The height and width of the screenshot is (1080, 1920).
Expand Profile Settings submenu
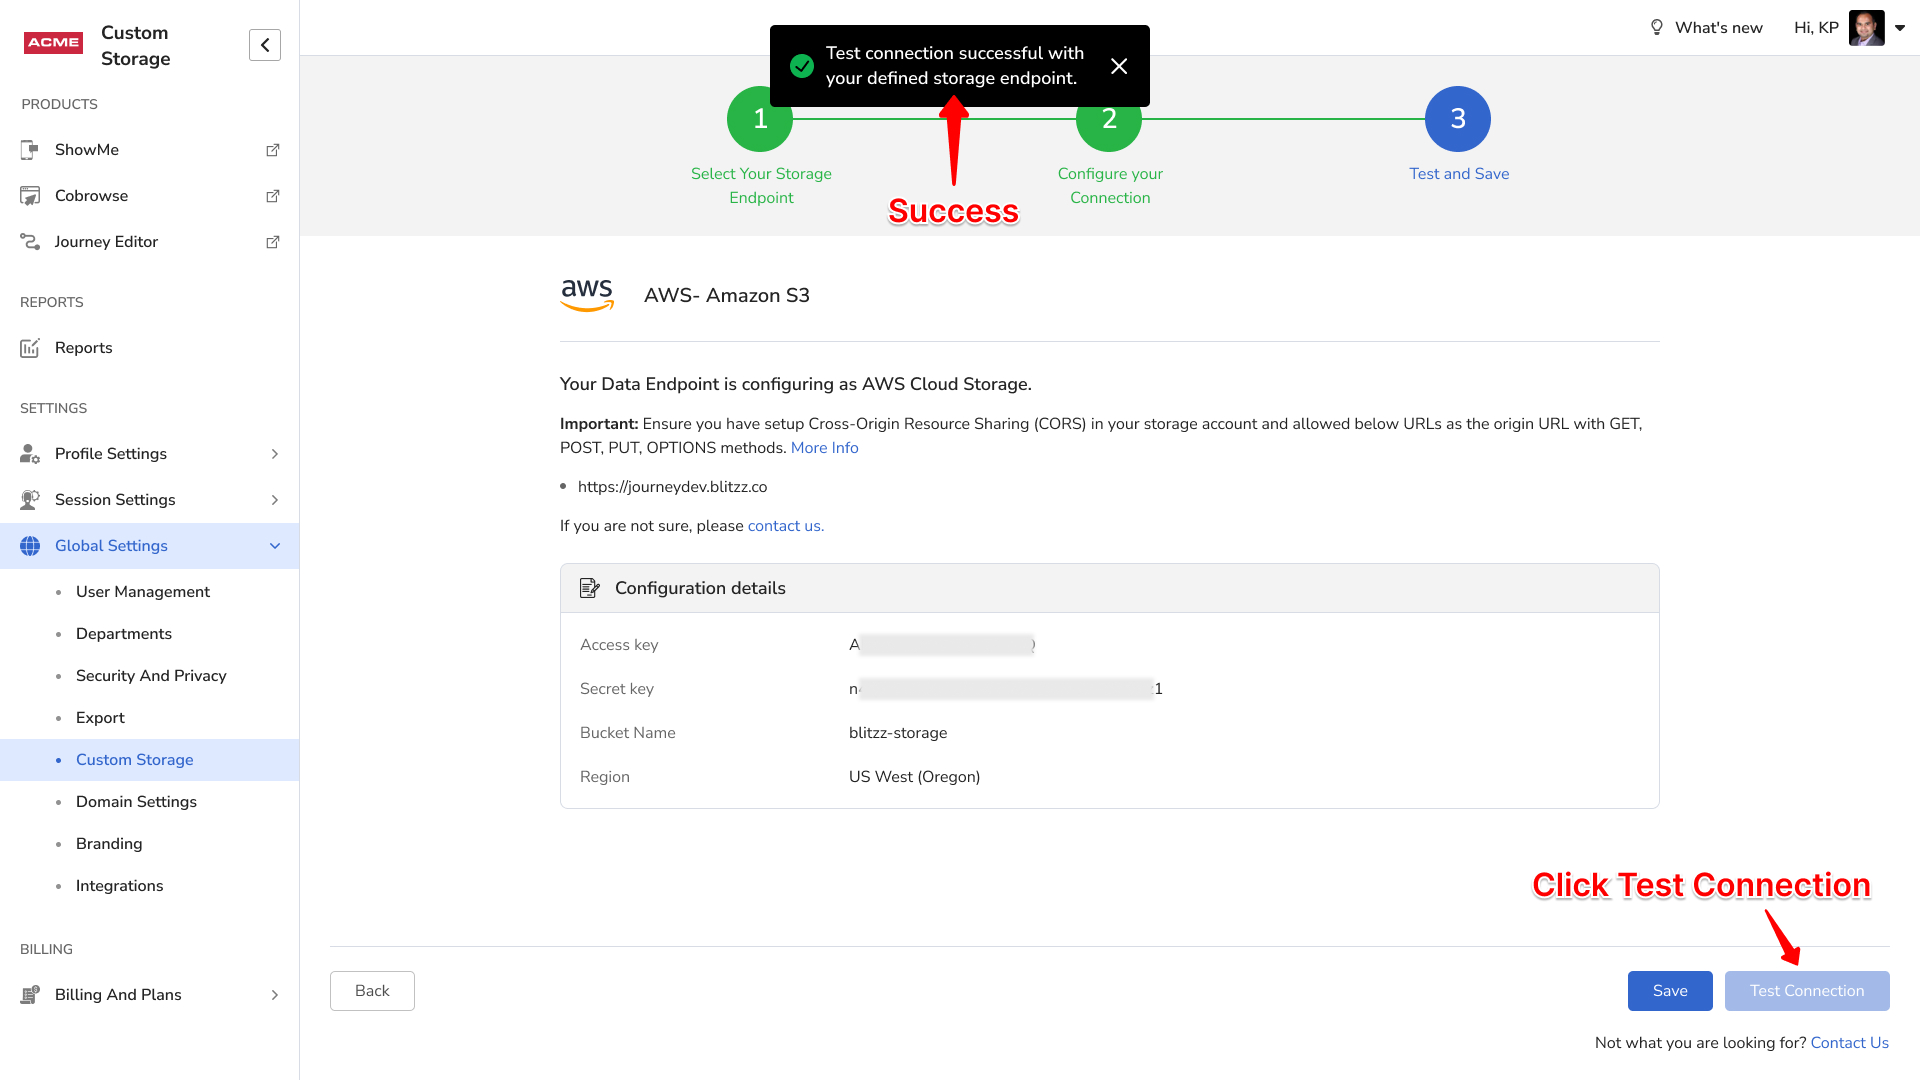pyautogui.click(x=274, y=454)
